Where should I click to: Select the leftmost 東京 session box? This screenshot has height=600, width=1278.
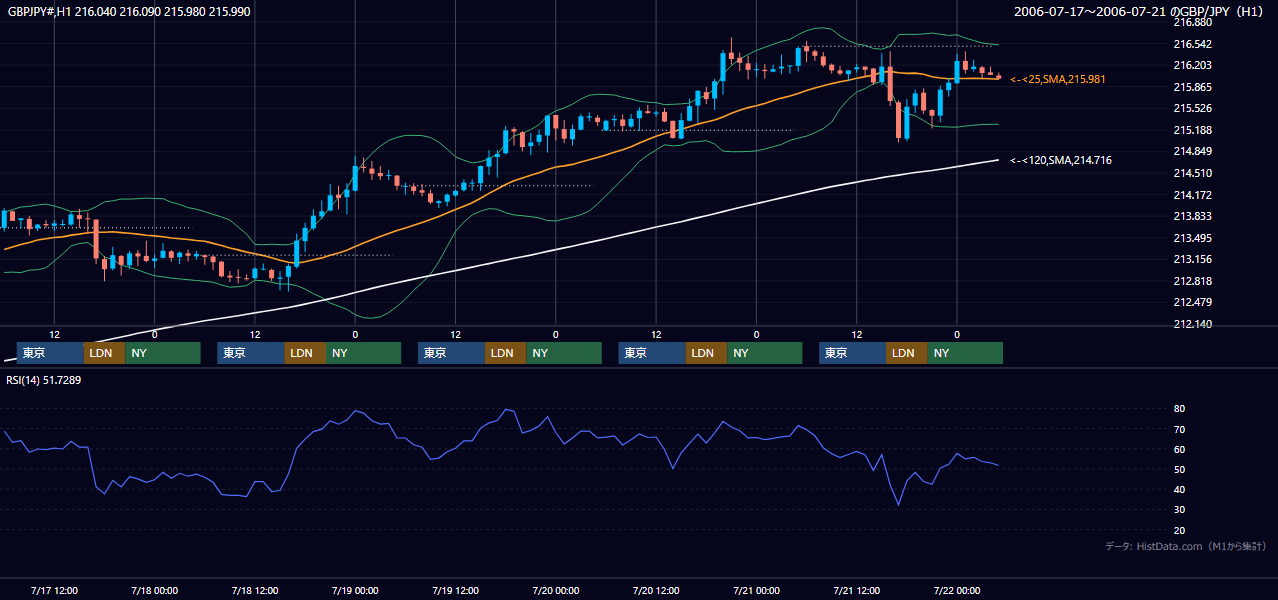point(50,353)
